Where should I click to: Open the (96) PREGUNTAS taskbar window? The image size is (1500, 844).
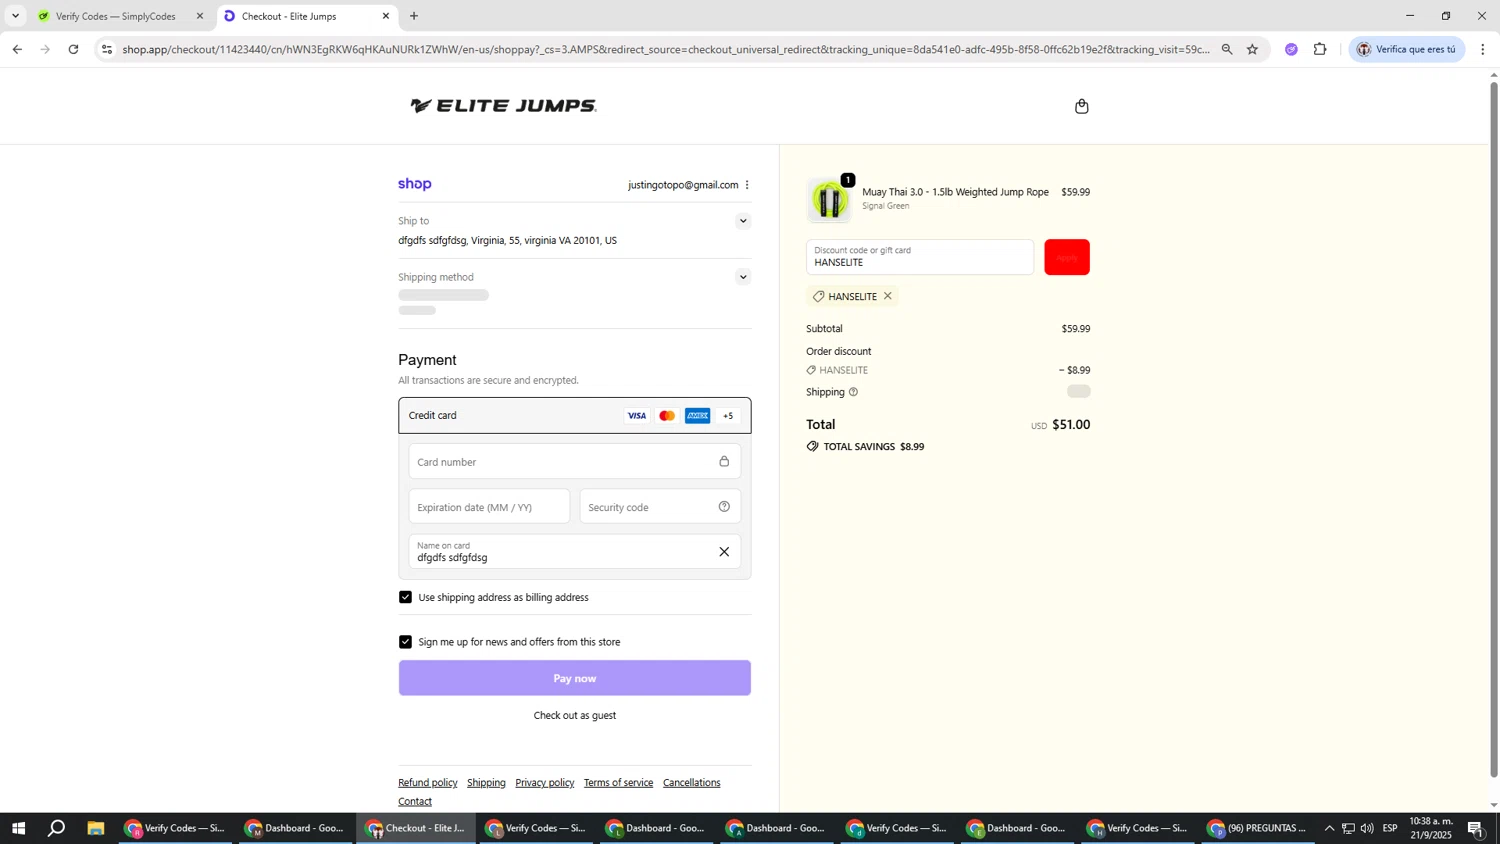click(x=1257, y=828)
